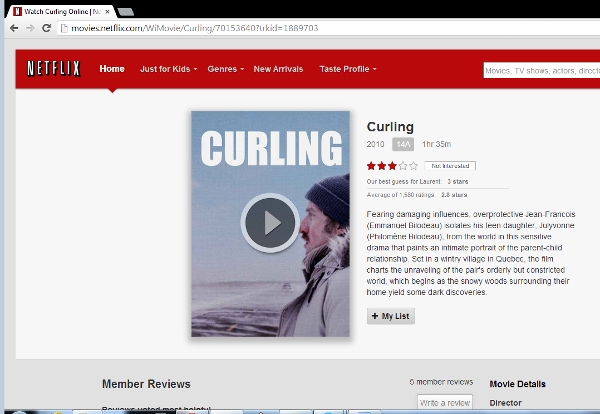The image size is (600, 414).
Task: Click 'Our best guess for Laurent' text
Action: tap(404, 181)
